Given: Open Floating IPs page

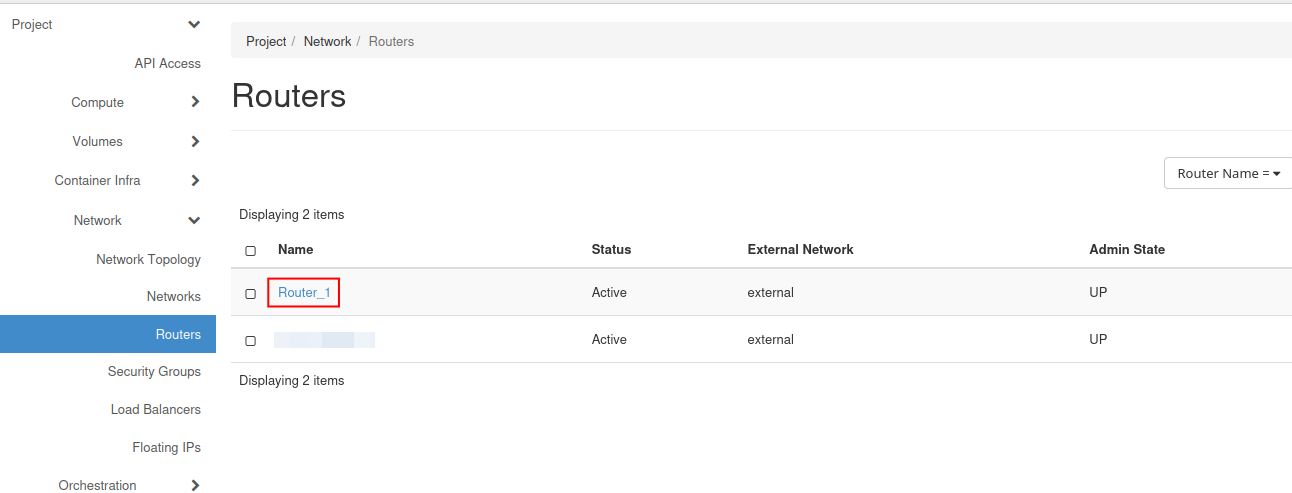Looking at the screenshot, I should (166, 447).
